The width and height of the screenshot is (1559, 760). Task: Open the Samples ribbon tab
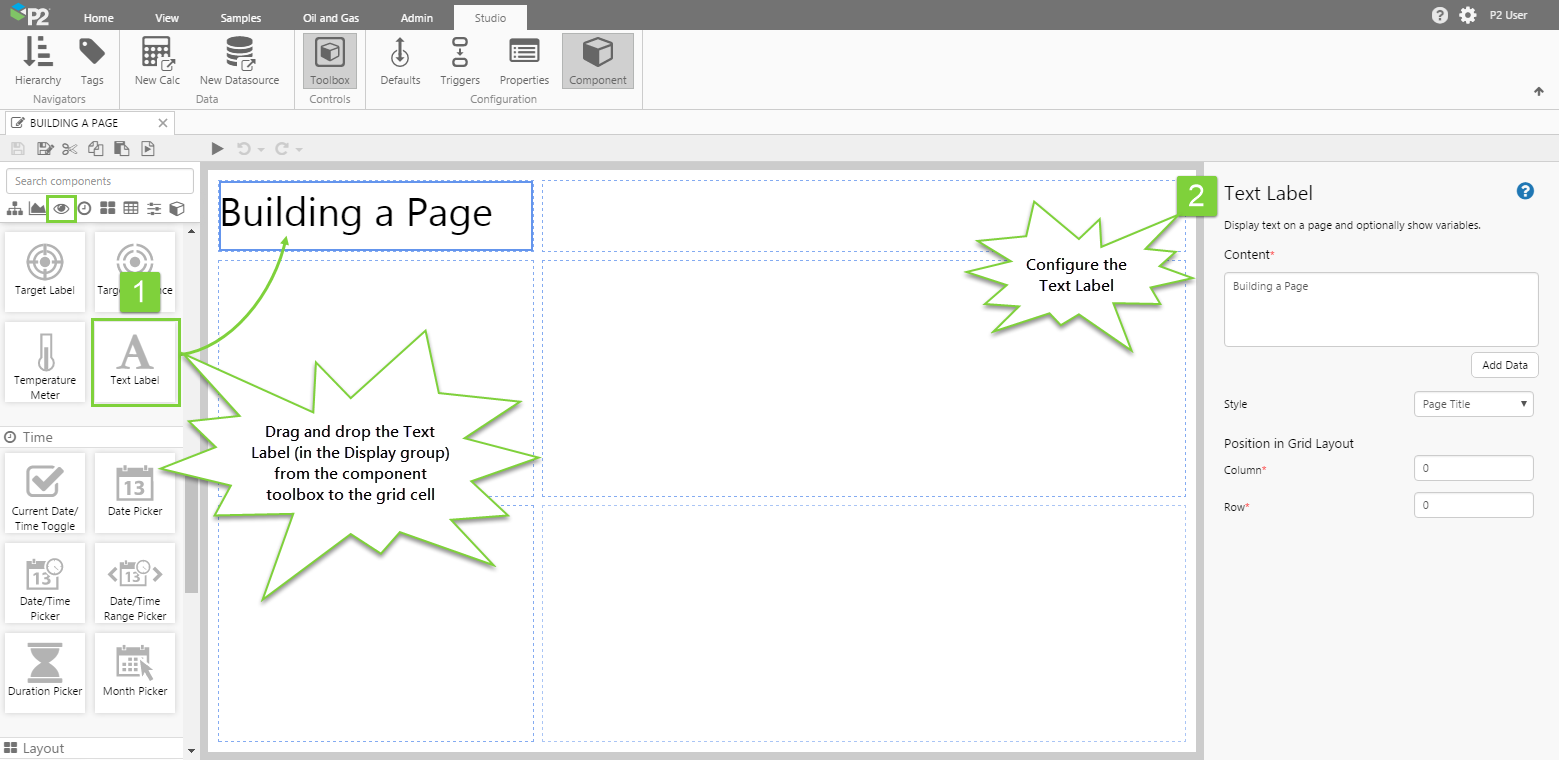pos(240,18)
